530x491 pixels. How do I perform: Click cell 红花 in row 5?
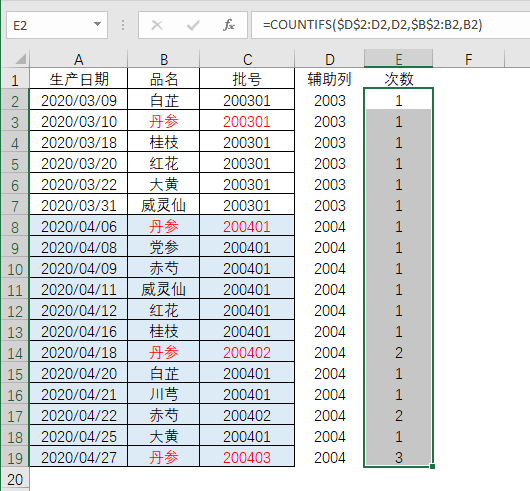(x=164, y=163)
